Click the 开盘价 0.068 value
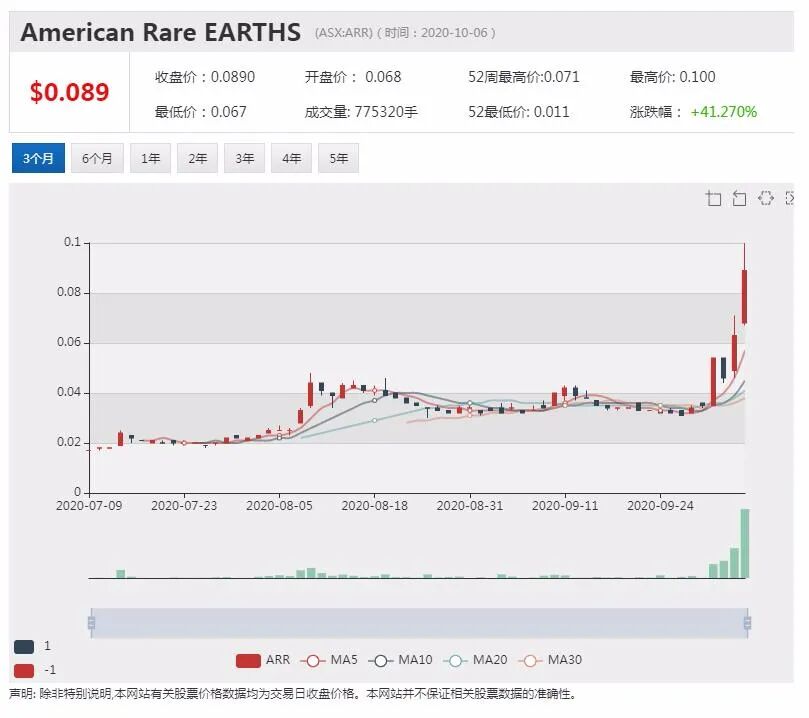The width and height of the screenshot is (809, 718). click(x=353, y=77)
